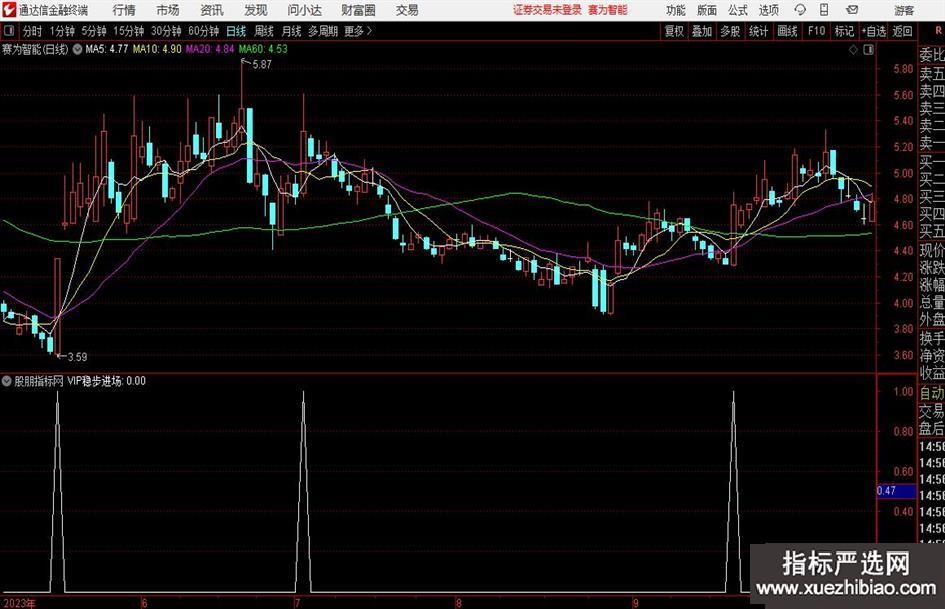945x609 pixels.
Task: Add stock via +自选 button
Action: 874,31
